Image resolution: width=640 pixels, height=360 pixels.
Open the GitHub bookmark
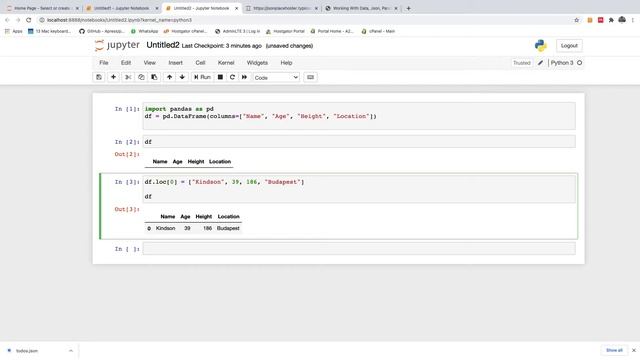pos(102,31)
